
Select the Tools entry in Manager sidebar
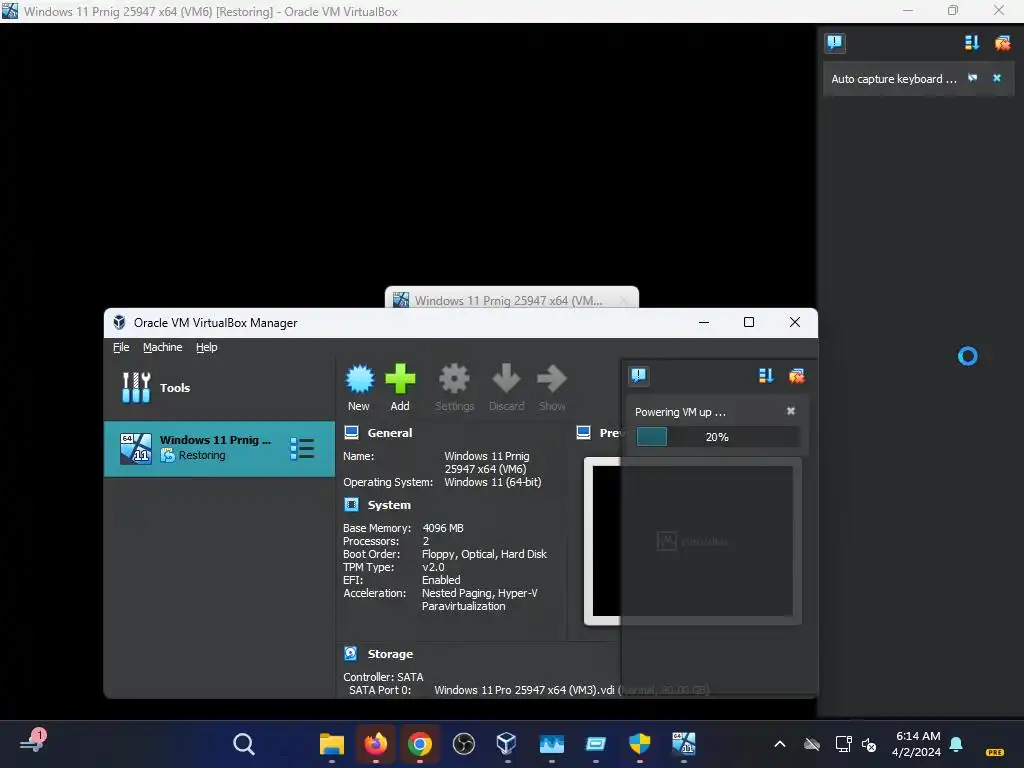coord(219,388)
